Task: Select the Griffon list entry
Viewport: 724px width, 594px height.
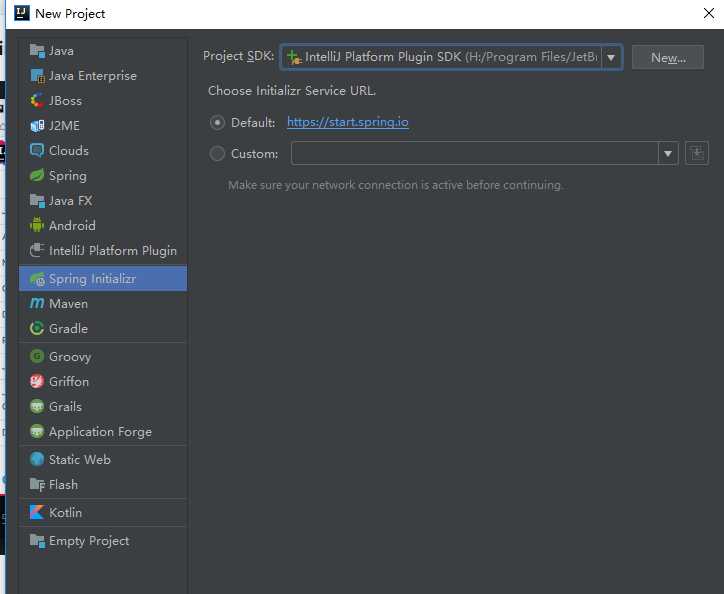Action: coord(103,381)
